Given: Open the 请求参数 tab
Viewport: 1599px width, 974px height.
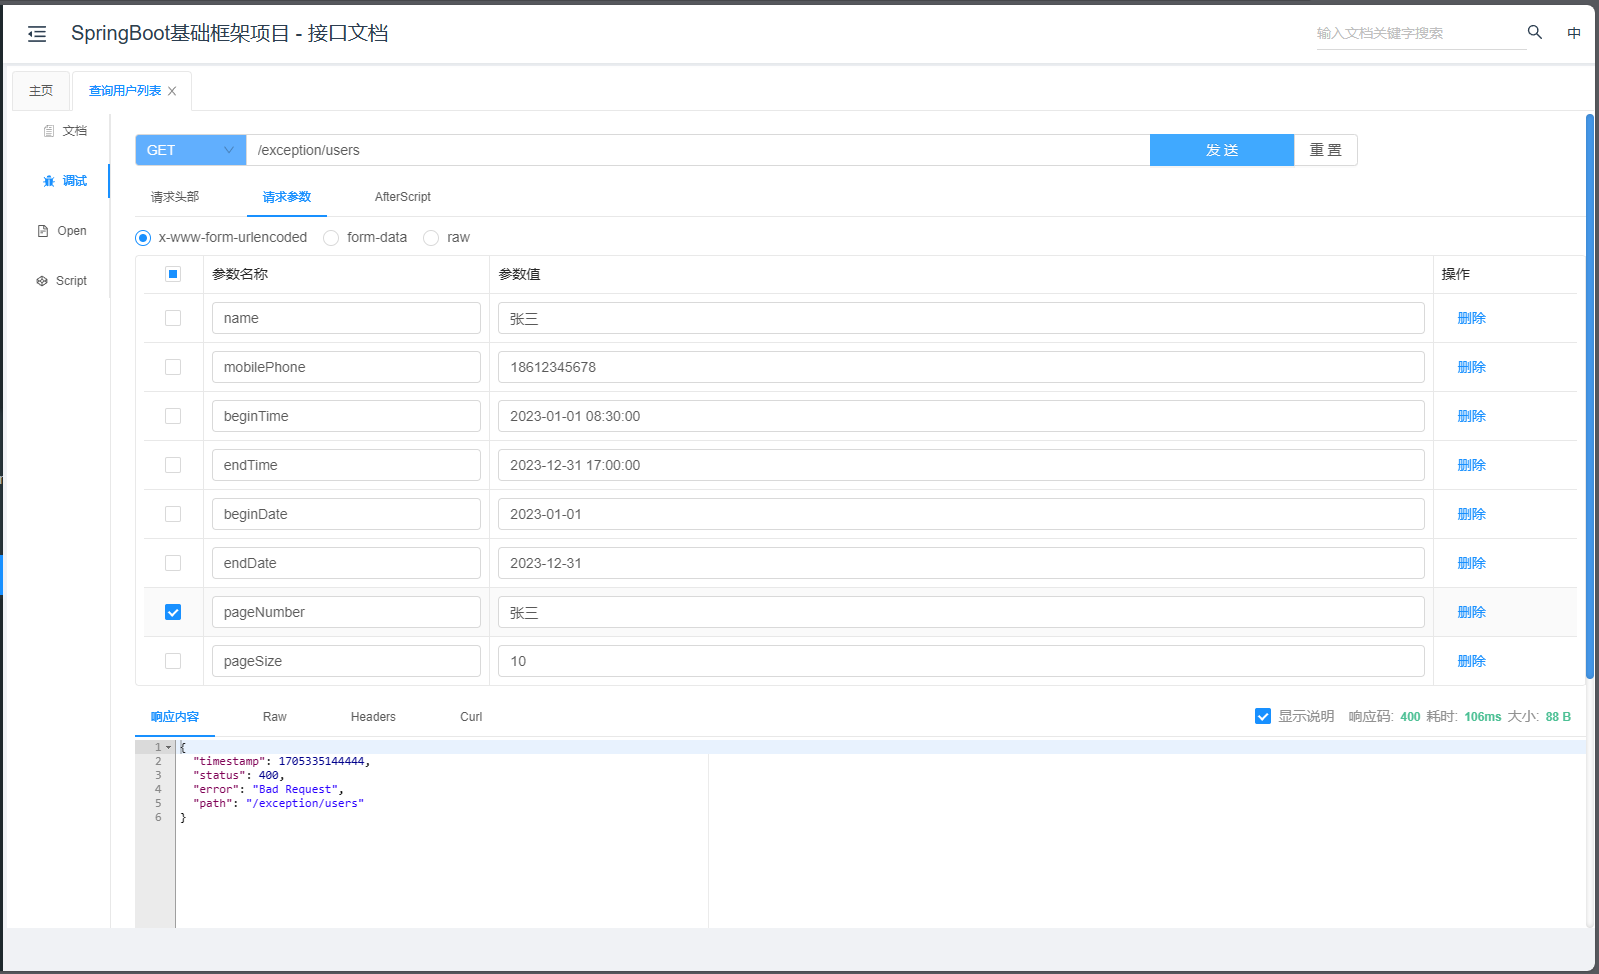Looking at the screenshot, I should [x=287, y=197].
